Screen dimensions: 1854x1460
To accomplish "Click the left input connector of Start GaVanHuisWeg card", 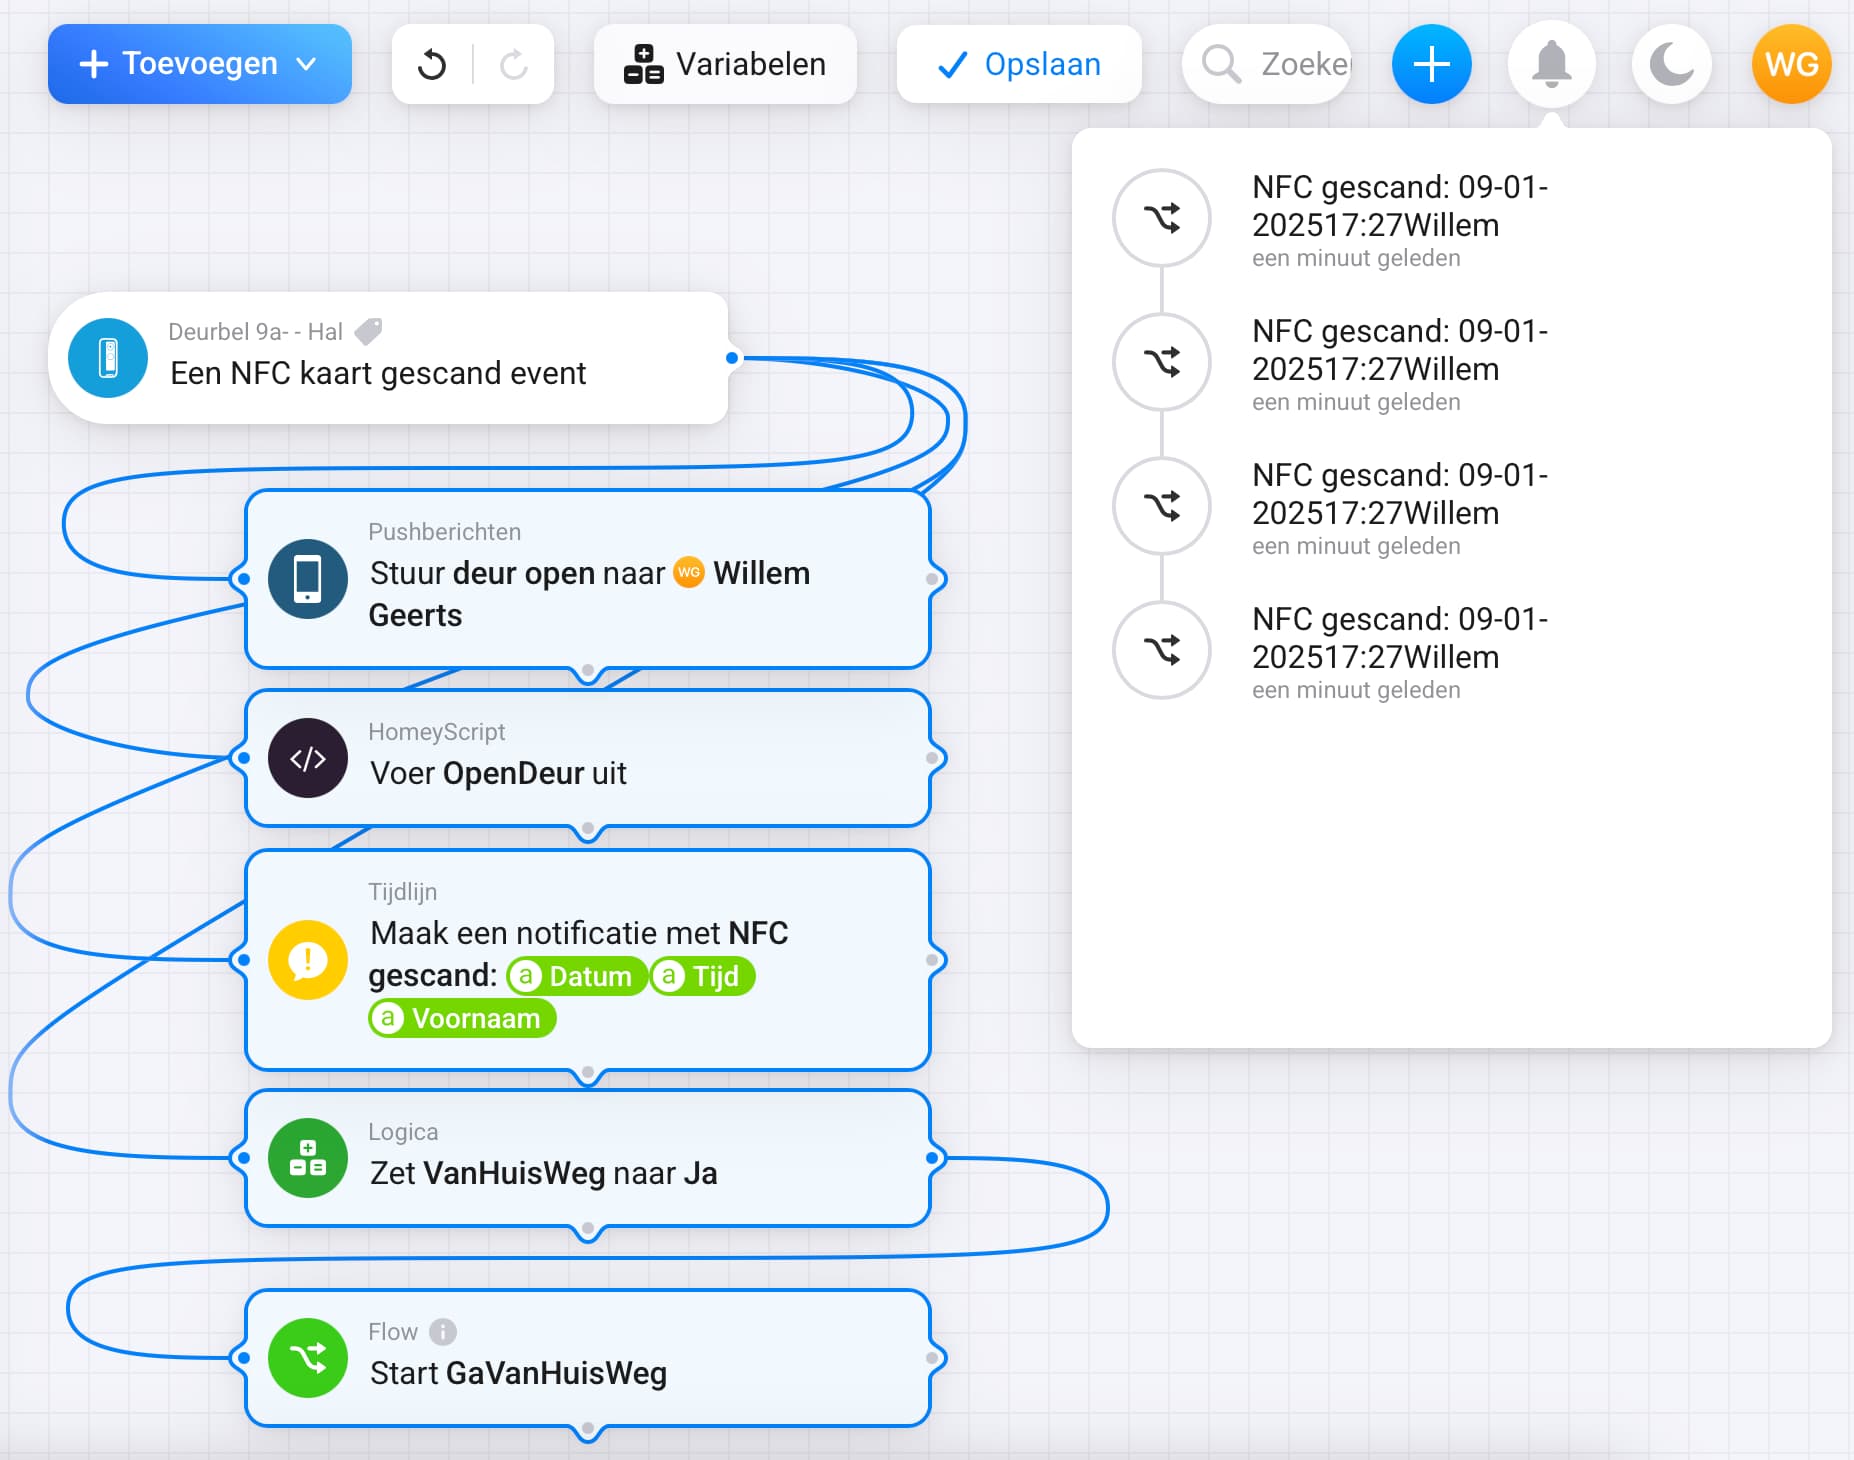I will 243,1358.
